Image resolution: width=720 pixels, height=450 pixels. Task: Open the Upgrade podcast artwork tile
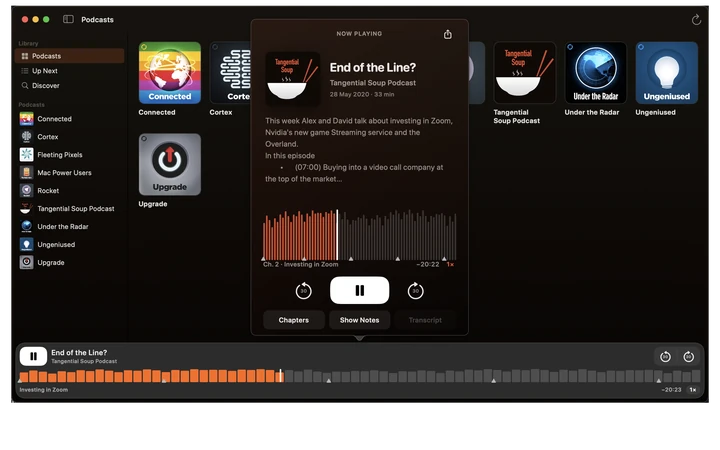[170, 164]
